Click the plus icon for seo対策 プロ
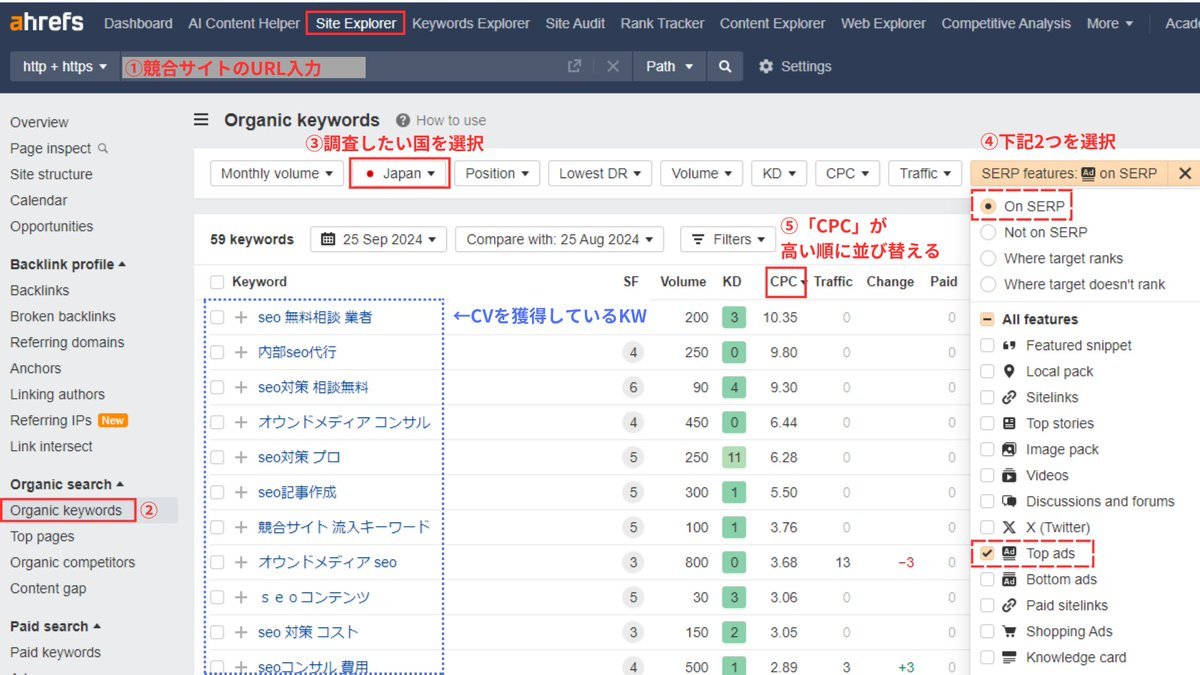The height and width of the screenshot is (675, 1200). tap(240, 457)
